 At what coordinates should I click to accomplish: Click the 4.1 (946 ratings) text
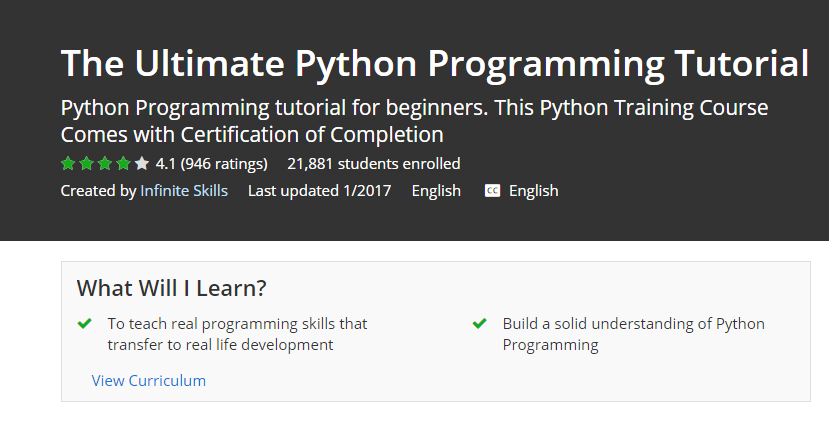pos(211,164)
